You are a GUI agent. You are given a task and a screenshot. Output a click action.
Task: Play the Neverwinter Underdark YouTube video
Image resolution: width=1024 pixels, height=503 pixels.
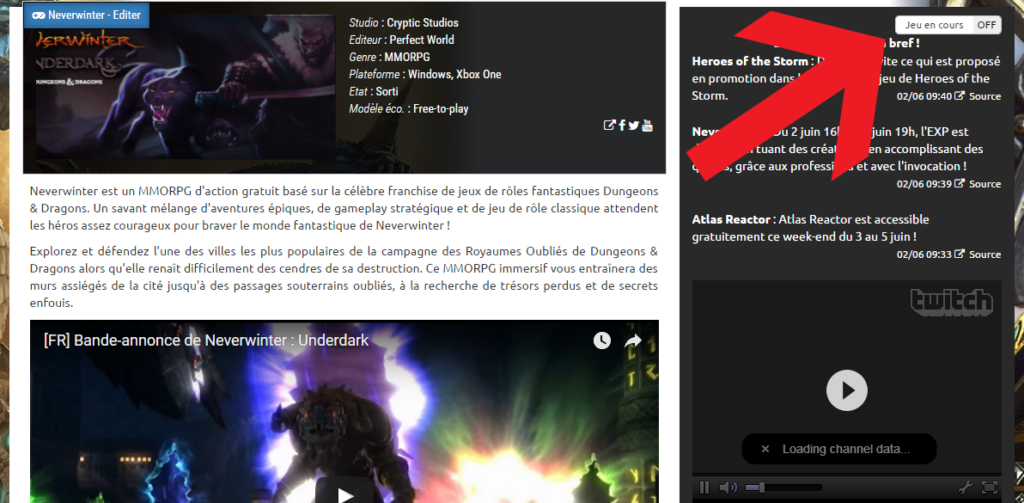coord(344,491)
